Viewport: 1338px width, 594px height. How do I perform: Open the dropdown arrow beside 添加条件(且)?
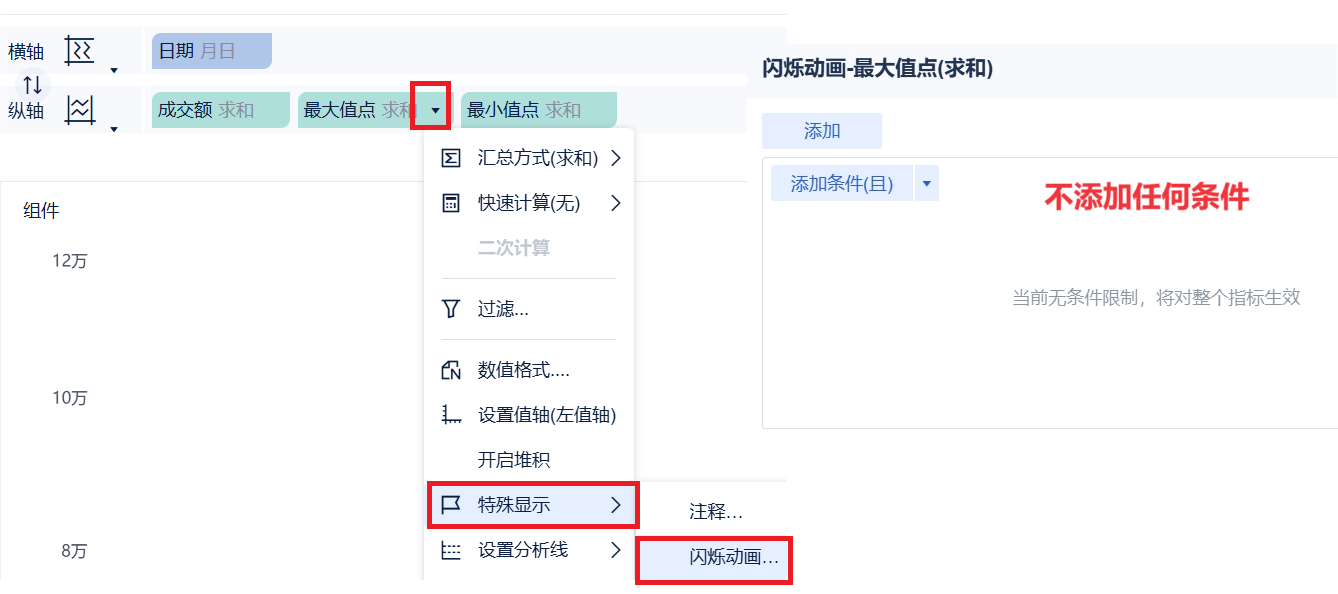926,184
